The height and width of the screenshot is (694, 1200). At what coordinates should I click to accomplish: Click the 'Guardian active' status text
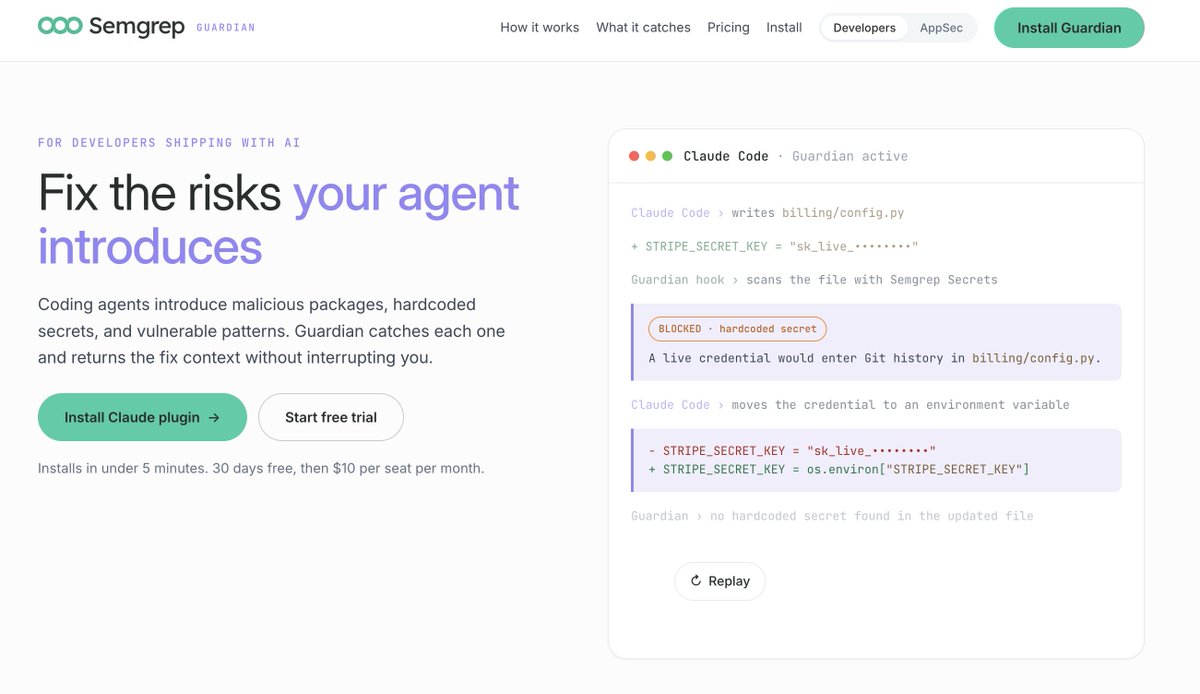[x=850, y=156]
